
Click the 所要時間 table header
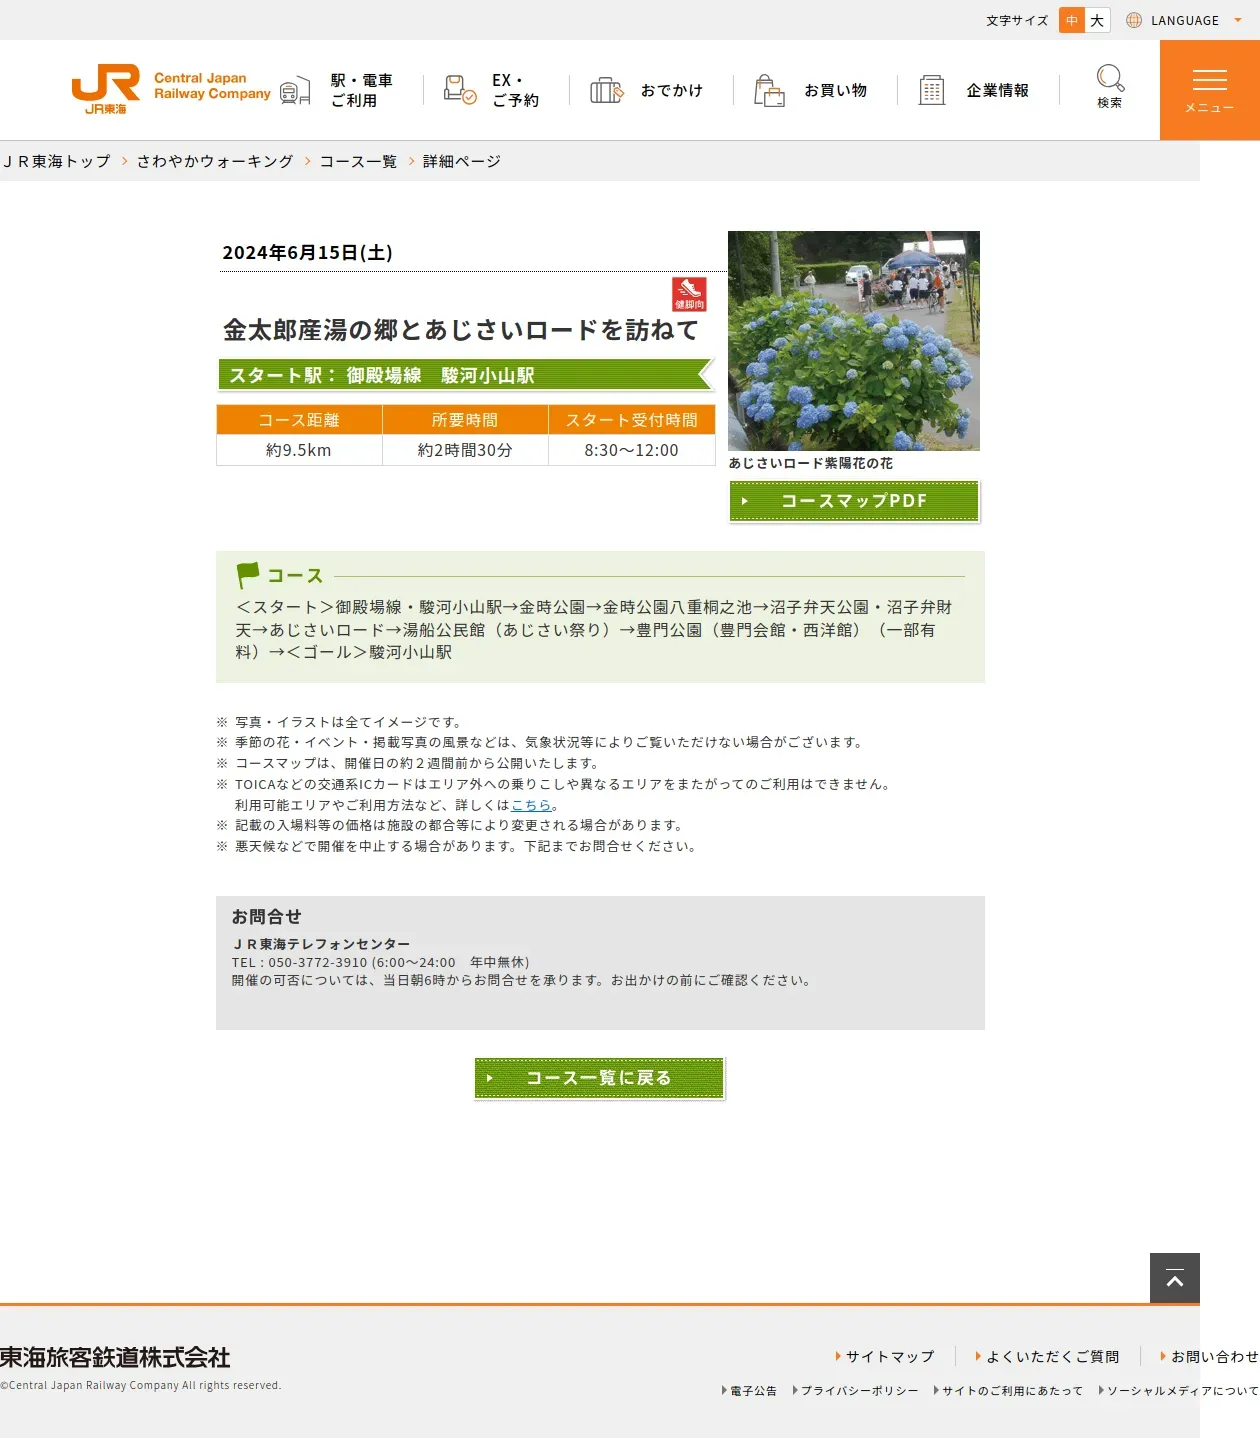(465, 420)
